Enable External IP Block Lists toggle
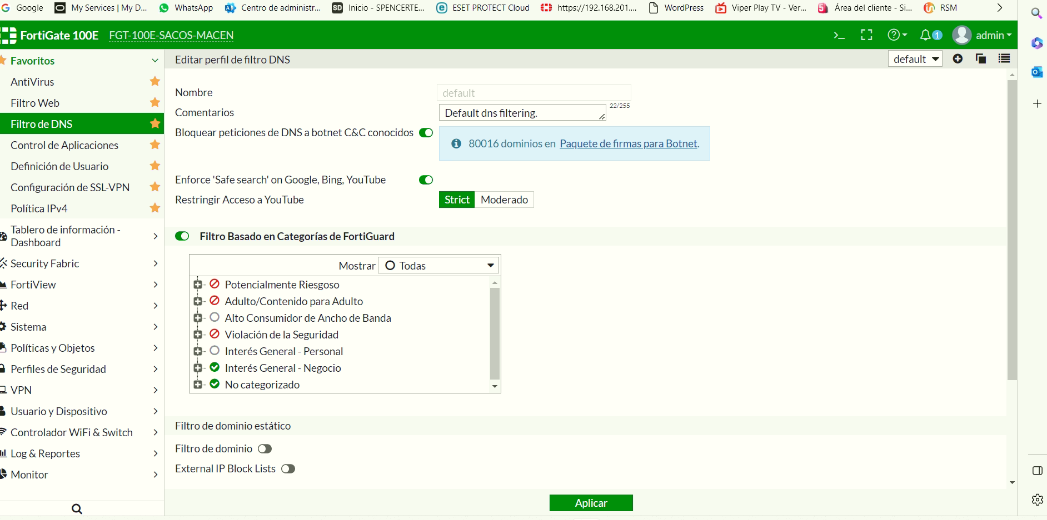1047x520 pixels. (288, 469)
